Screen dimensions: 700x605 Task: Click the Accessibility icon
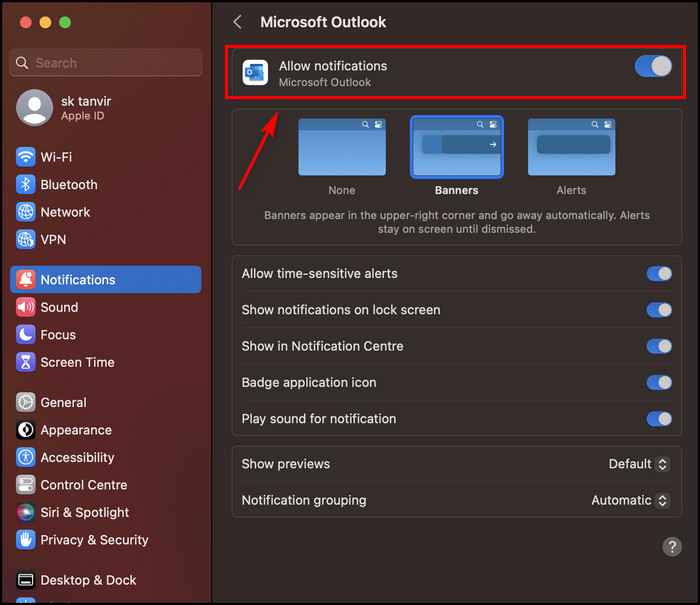25,457
